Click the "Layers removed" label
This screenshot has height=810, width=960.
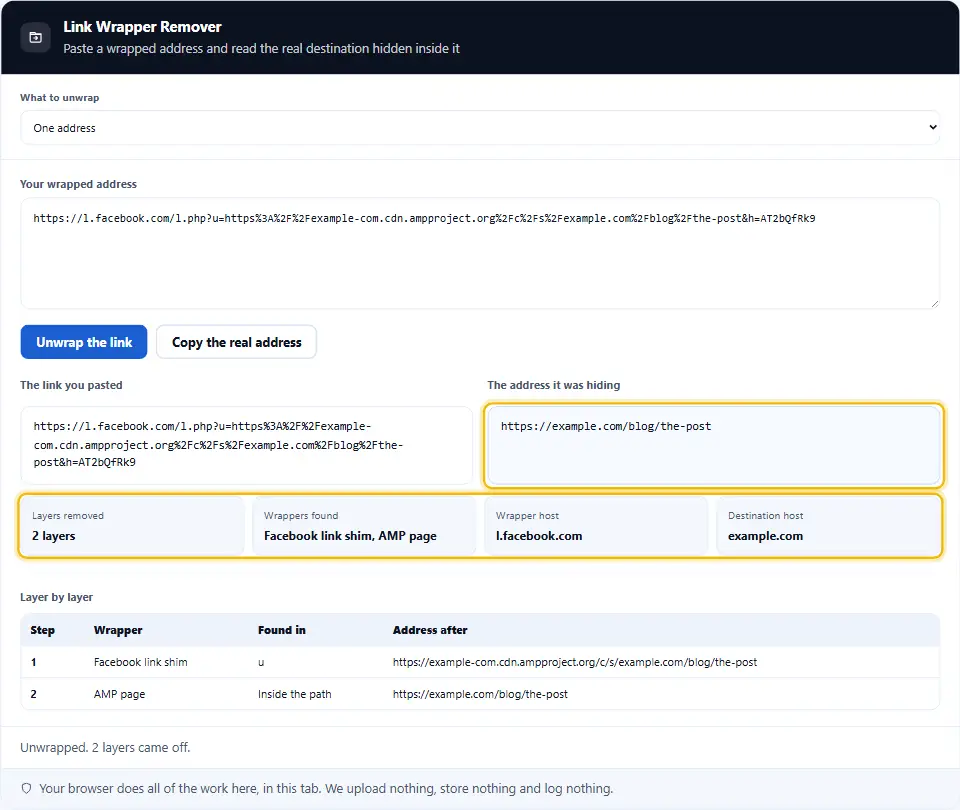68,516
